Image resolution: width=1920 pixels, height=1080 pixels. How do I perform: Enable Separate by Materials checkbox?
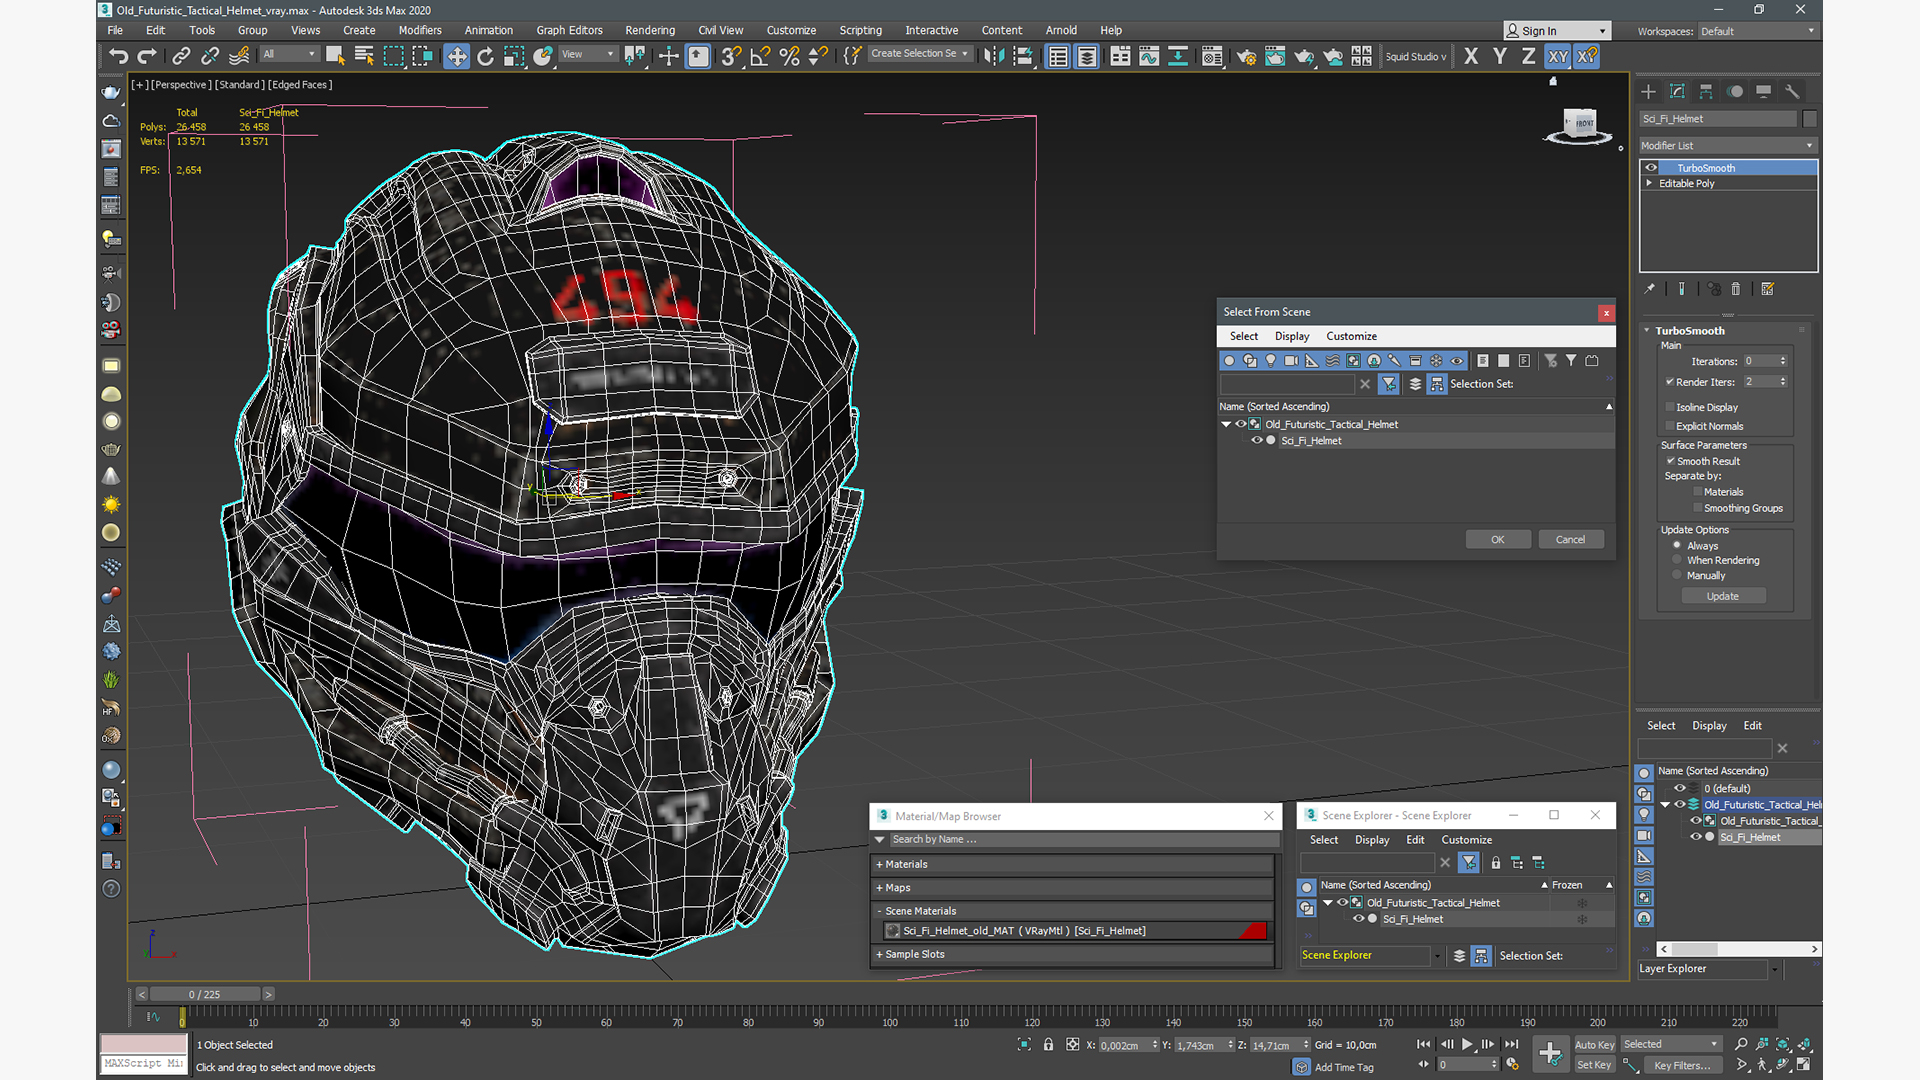[1698, 491]
